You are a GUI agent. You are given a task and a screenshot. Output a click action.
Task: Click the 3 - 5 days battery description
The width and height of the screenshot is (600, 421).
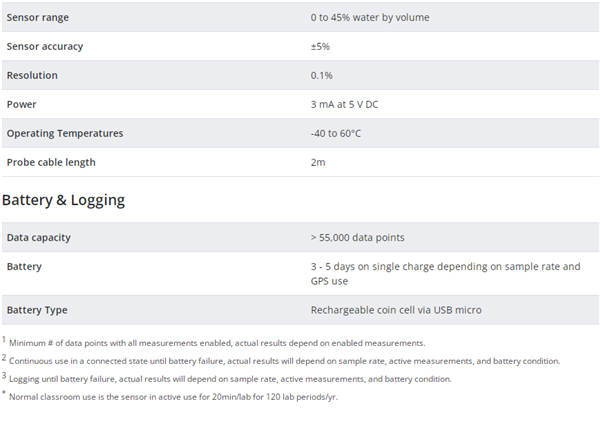pyautogui.click(x=445, y=274)
